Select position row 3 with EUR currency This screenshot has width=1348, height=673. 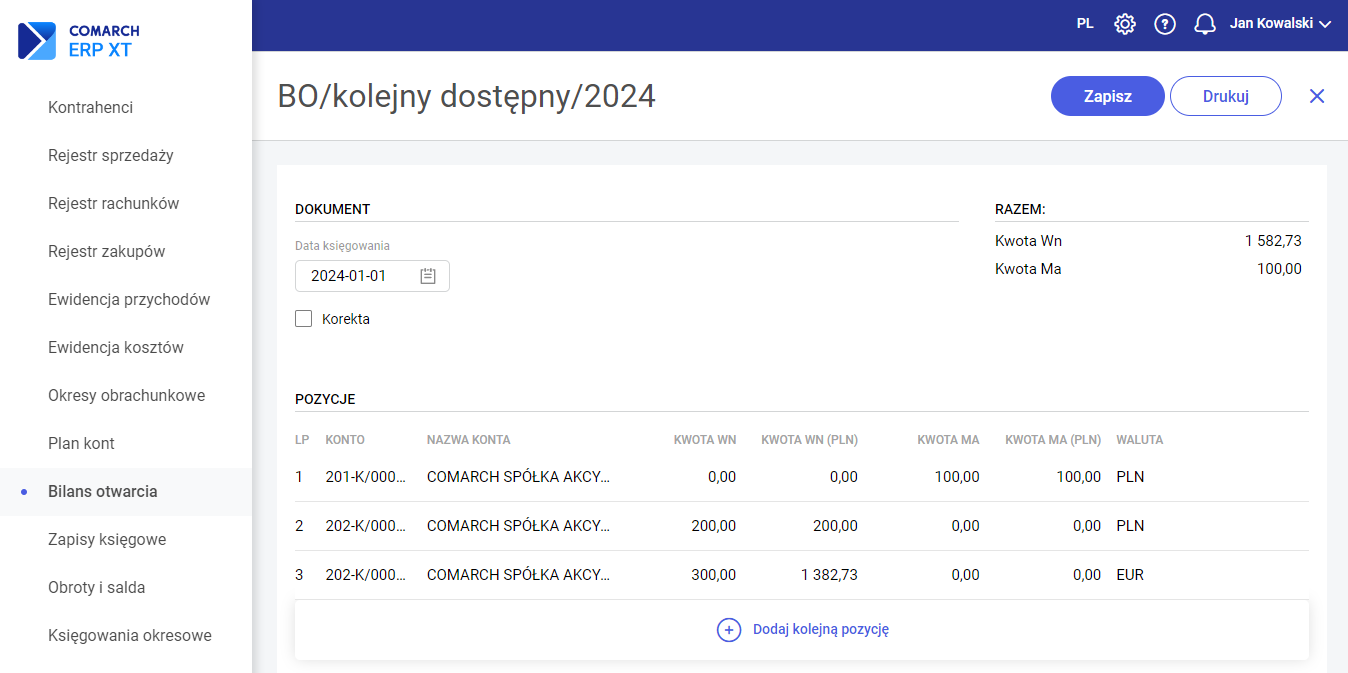click(800, 575)
